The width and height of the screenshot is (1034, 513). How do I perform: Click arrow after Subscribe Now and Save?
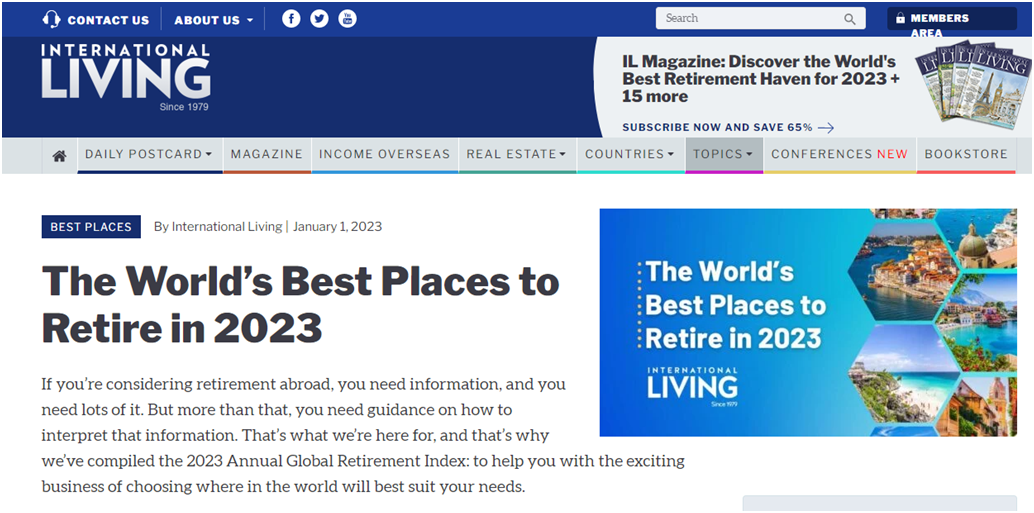826,127
